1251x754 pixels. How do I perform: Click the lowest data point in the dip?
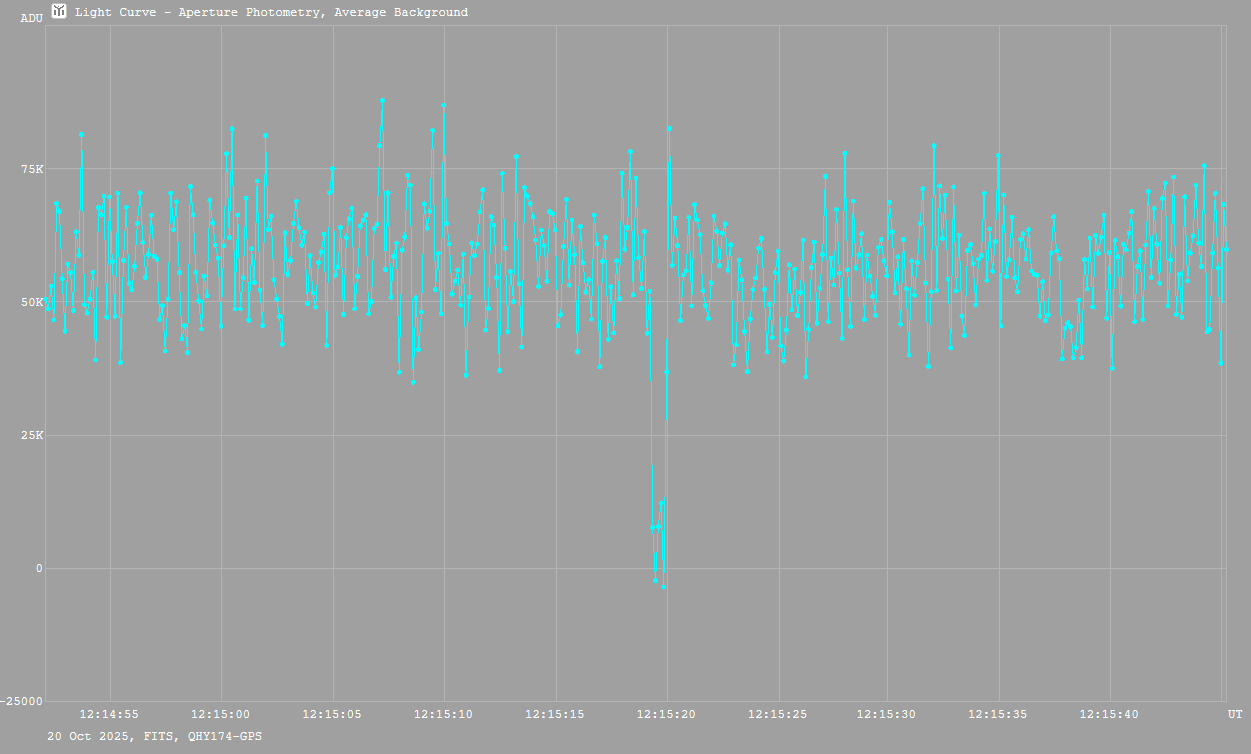(663, 587)
